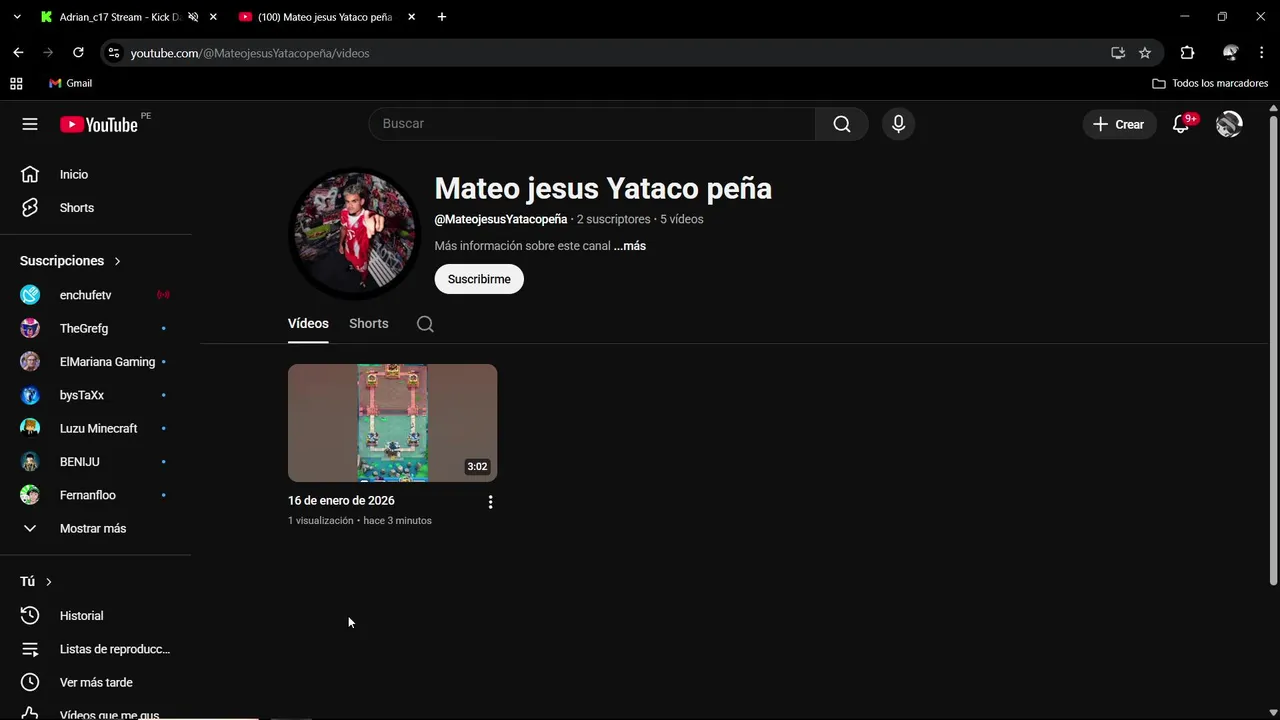The width and height of the screenshot is (1280, 720).
Task: View site information icon in address bar
Action: point(114,53)
